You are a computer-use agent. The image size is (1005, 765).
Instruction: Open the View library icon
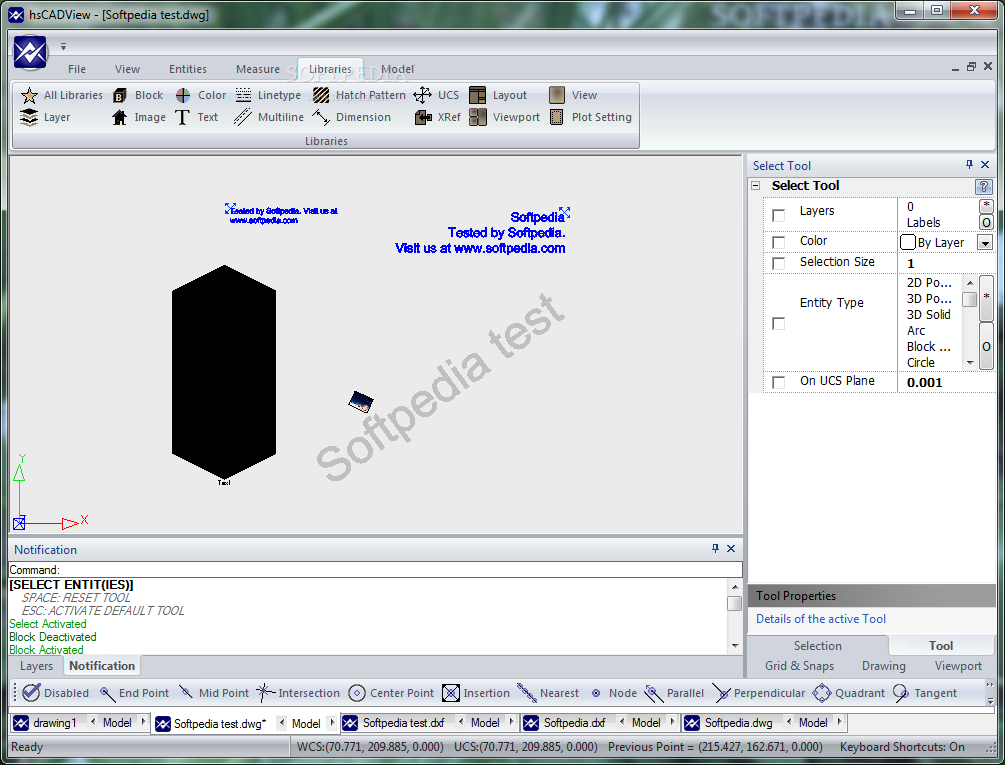[x=557, y=95]
